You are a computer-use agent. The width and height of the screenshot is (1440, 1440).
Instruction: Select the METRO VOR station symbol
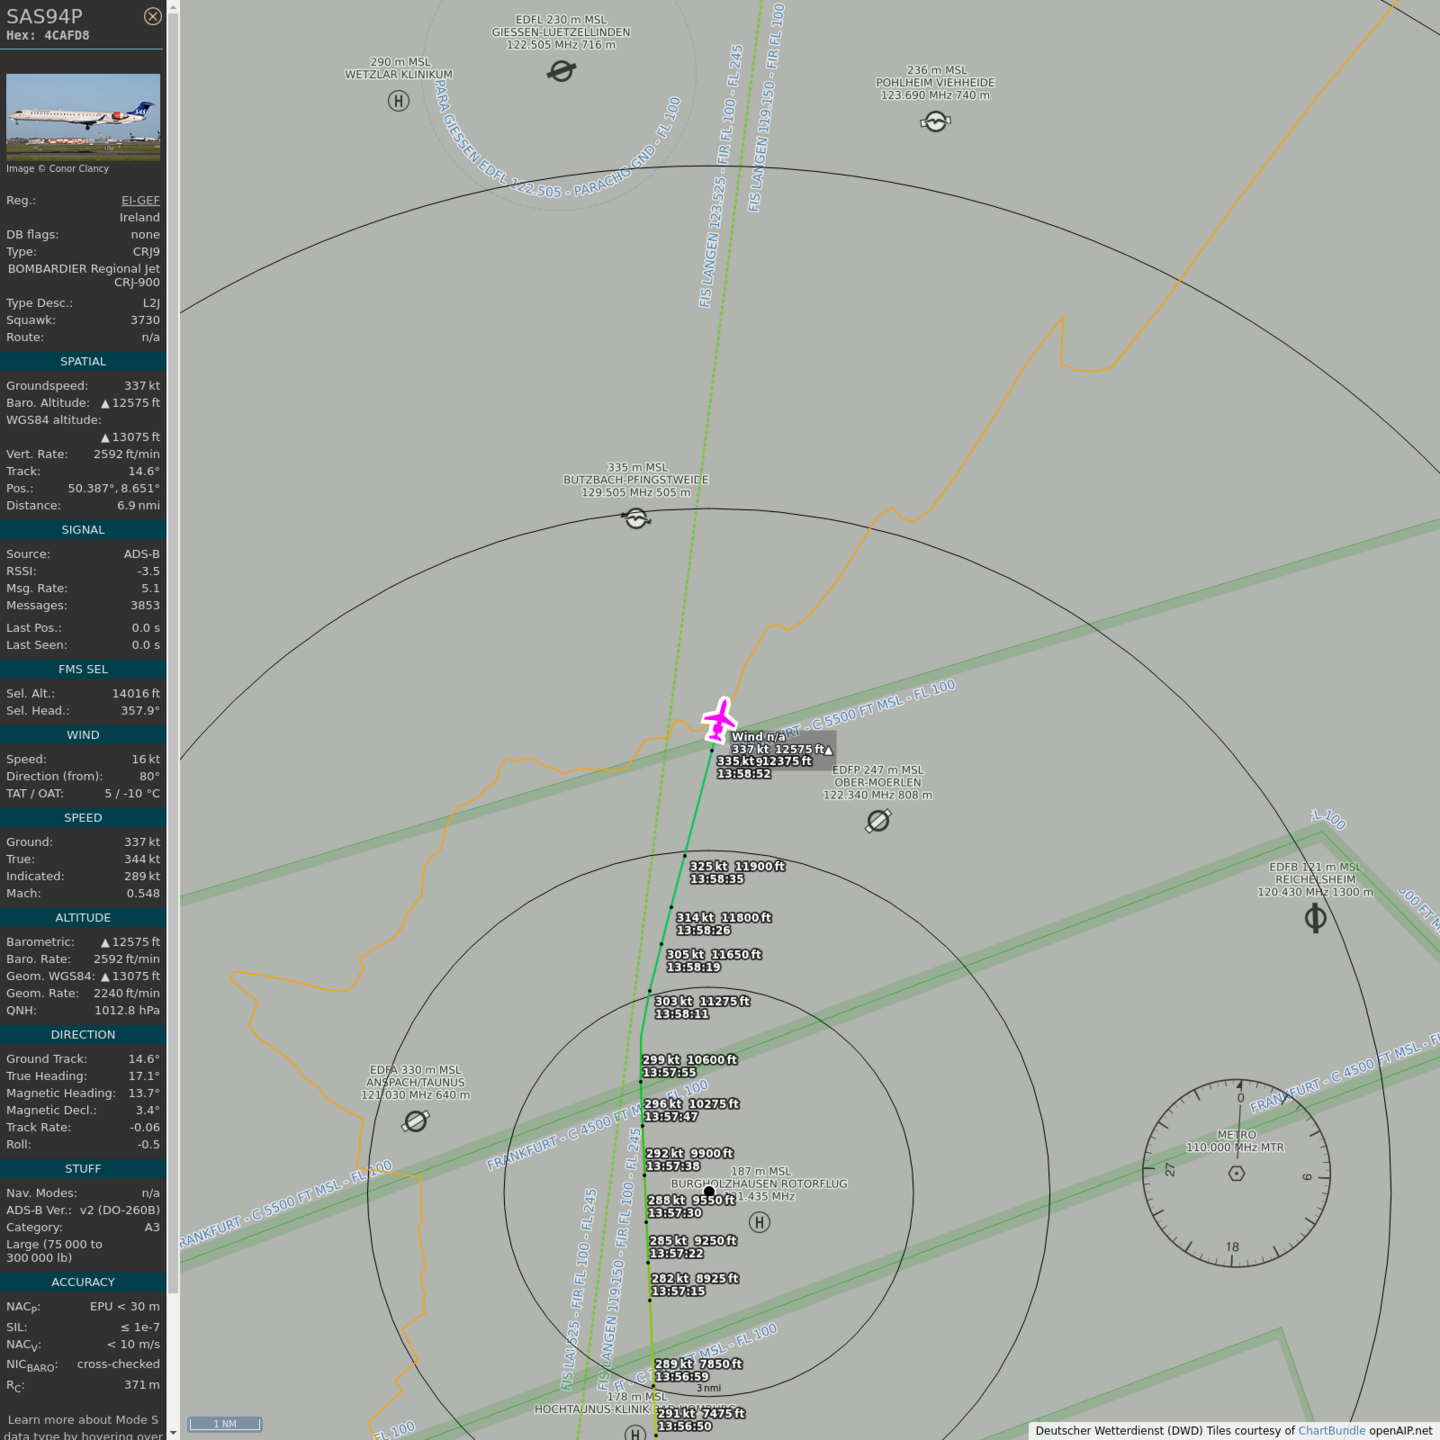tap(1236, 1173)
